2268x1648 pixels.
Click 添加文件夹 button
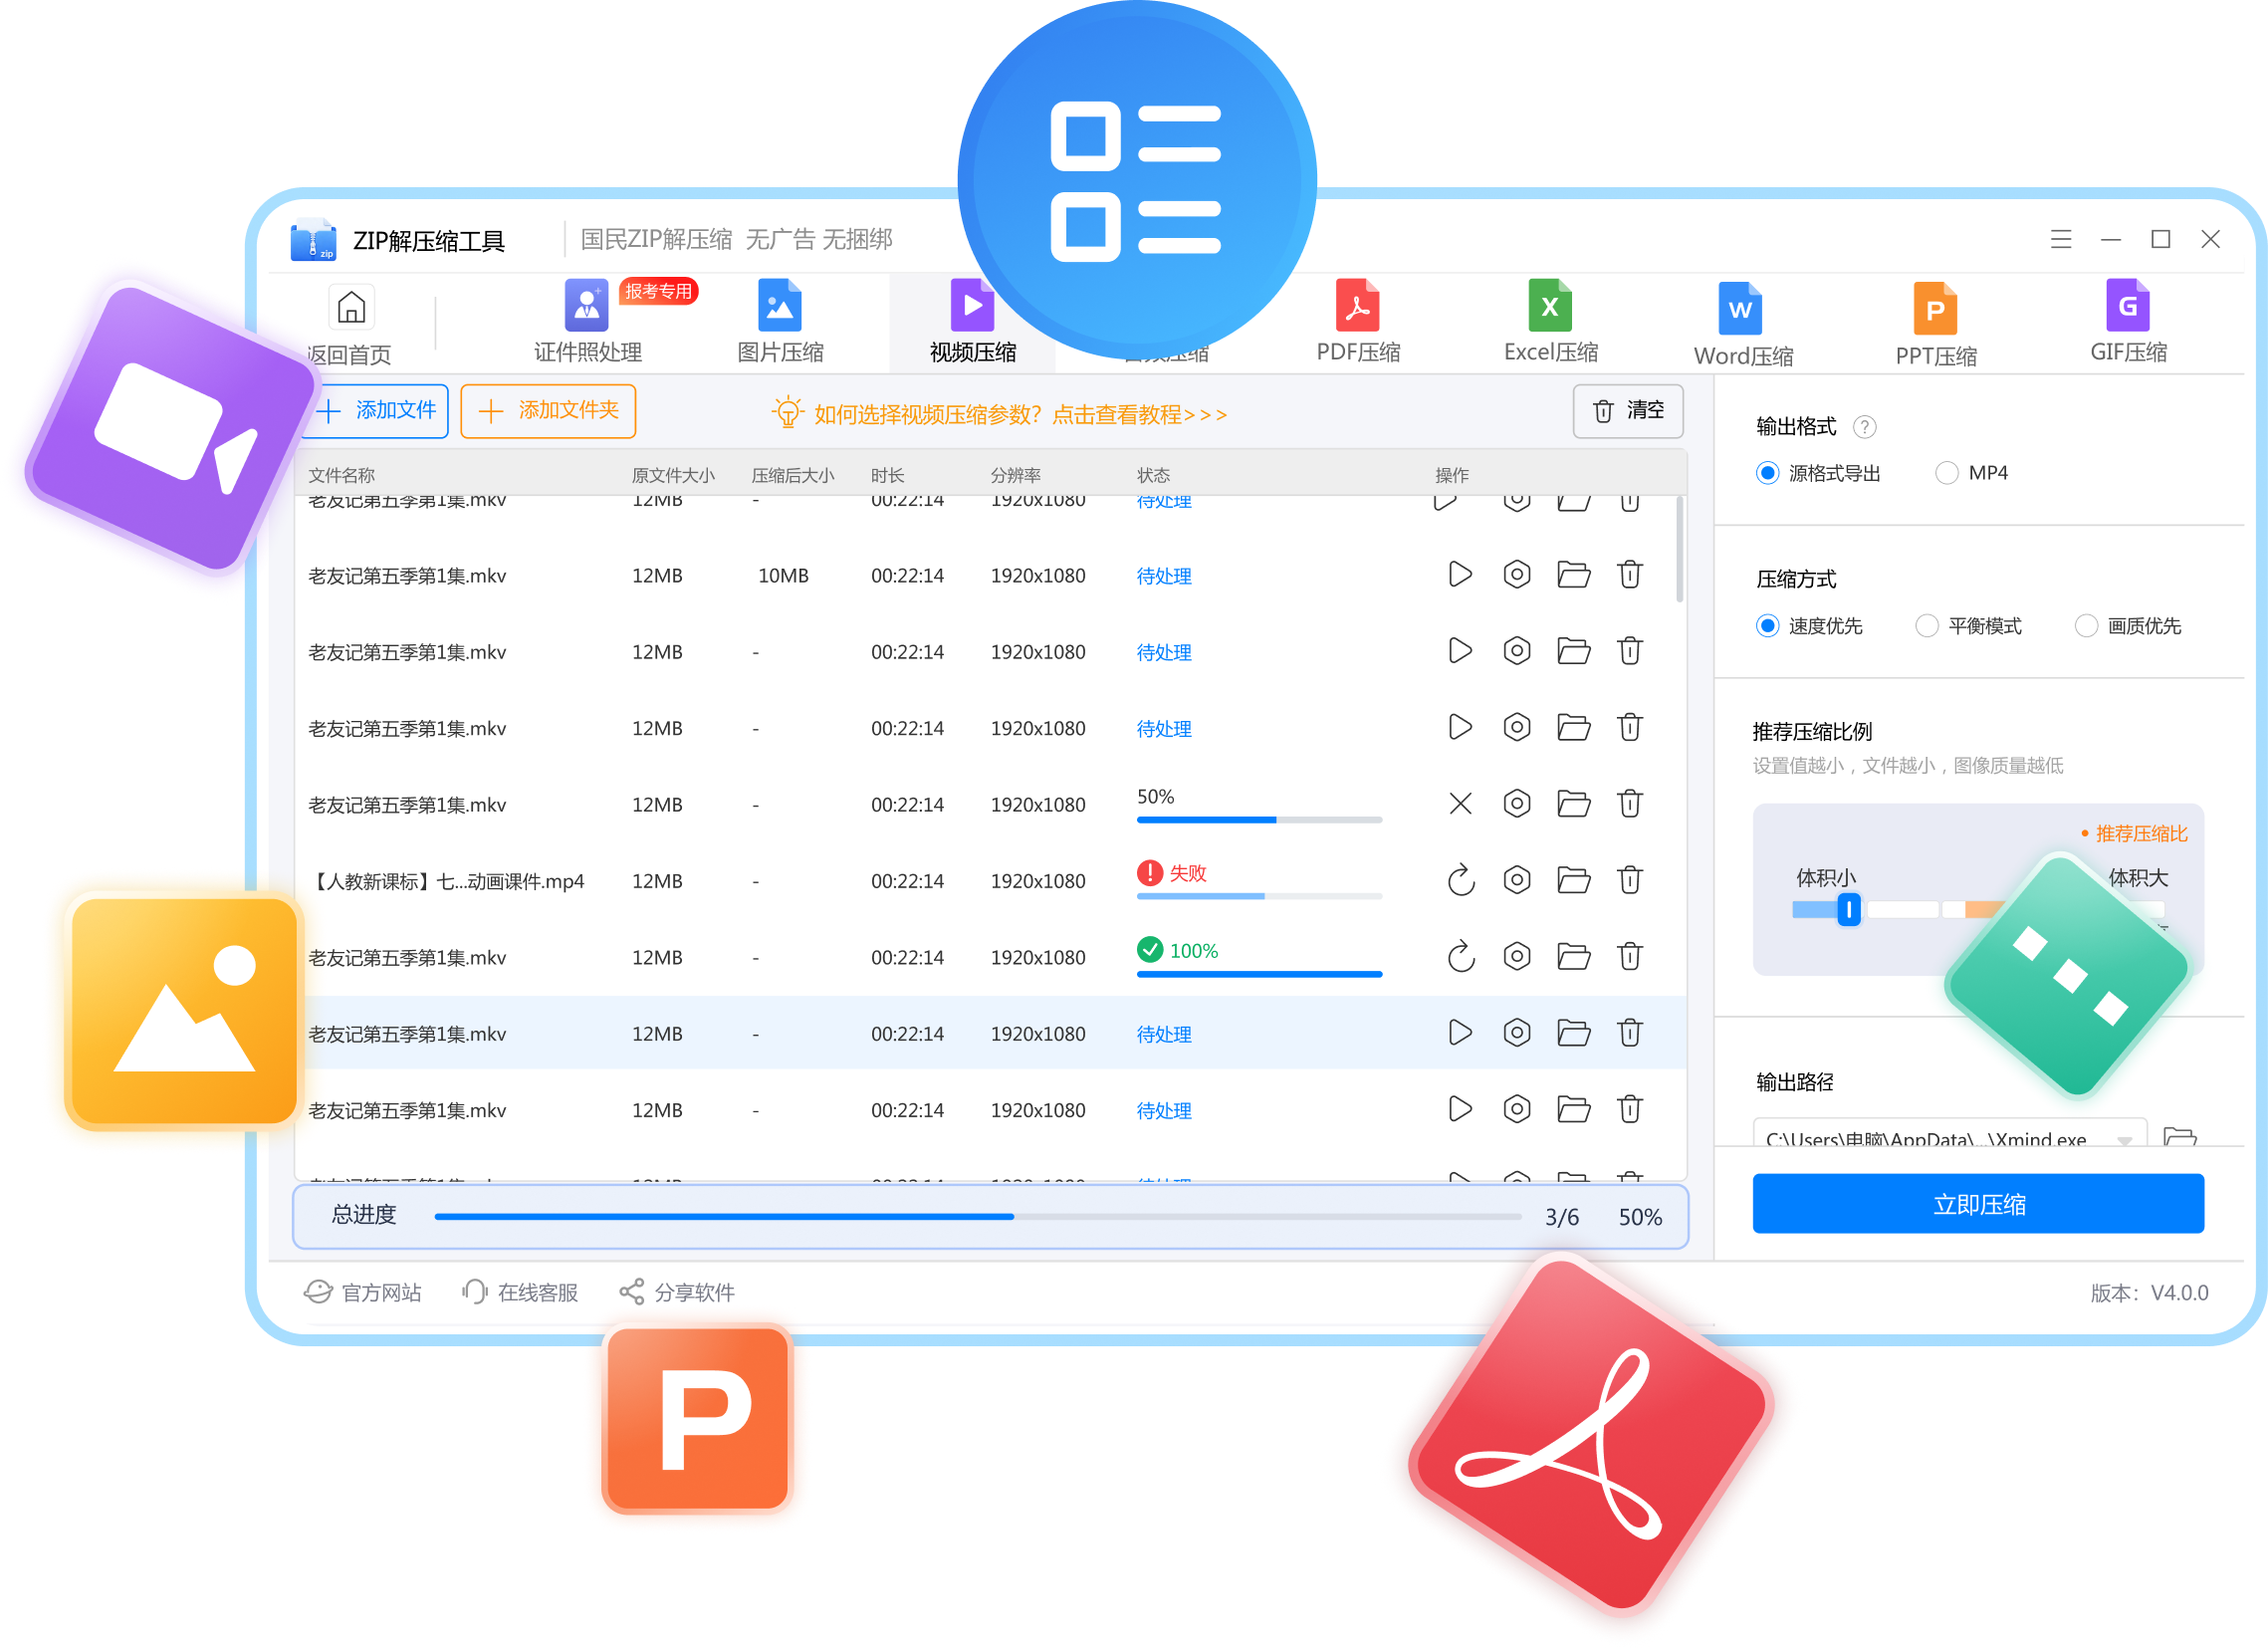click(548, 411)
